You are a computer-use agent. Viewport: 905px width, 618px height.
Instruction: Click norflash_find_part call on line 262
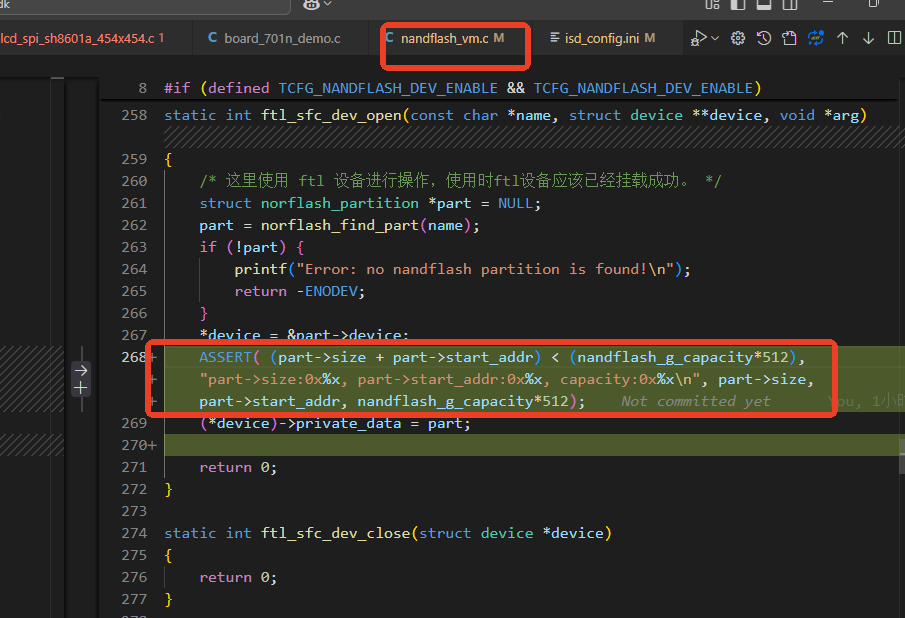(x=339, y=226)
